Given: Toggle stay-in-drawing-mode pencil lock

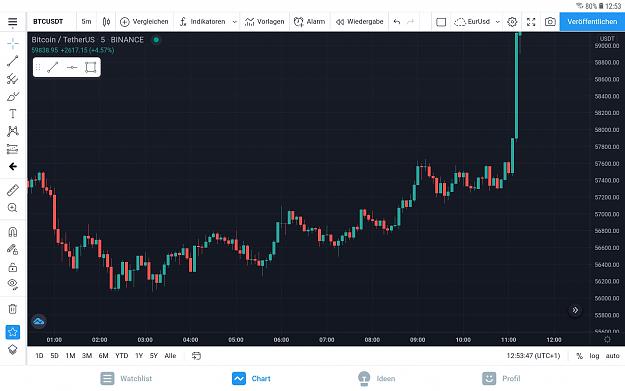Looking at the screenshot, I should [13, 250].
